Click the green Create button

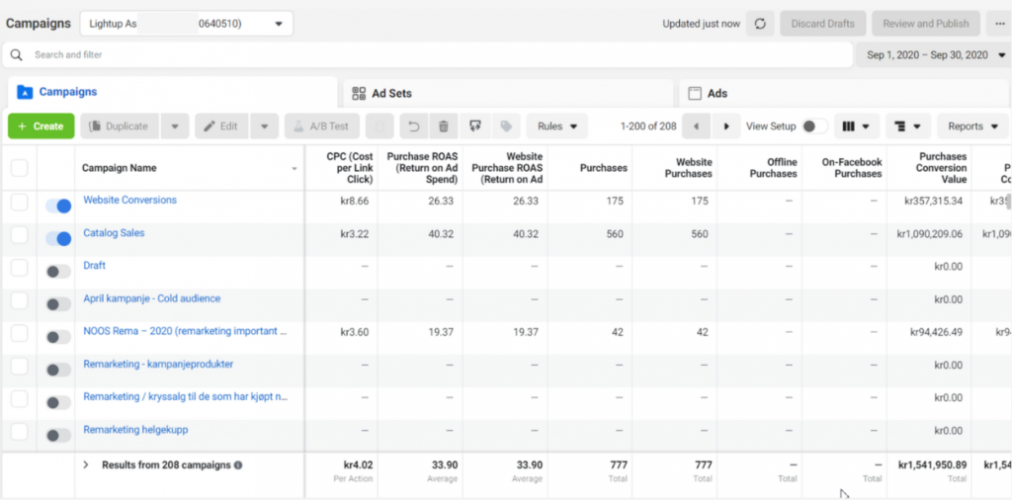(41, 127)
